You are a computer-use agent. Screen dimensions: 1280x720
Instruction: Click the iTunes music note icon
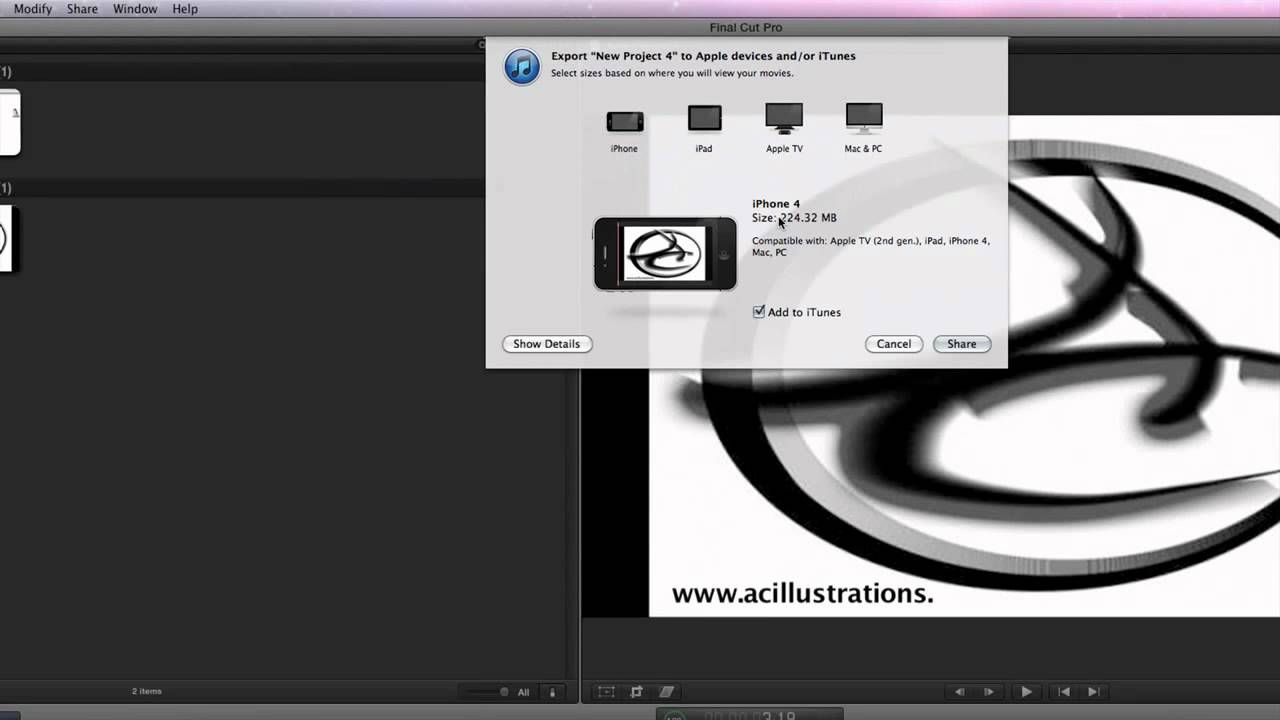(x=522, y=67)
